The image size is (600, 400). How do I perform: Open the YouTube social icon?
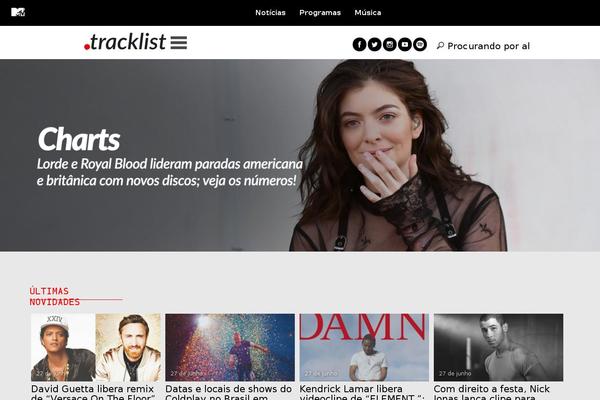tap(404, 44)
